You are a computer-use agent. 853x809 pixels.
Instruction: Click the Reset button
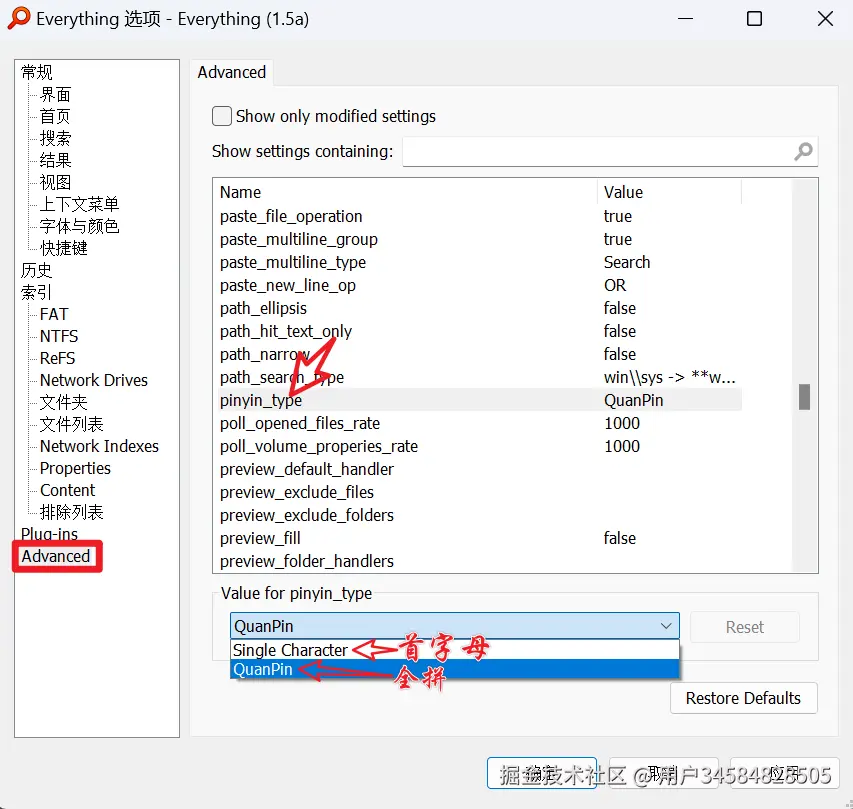[x=745, y=627]
